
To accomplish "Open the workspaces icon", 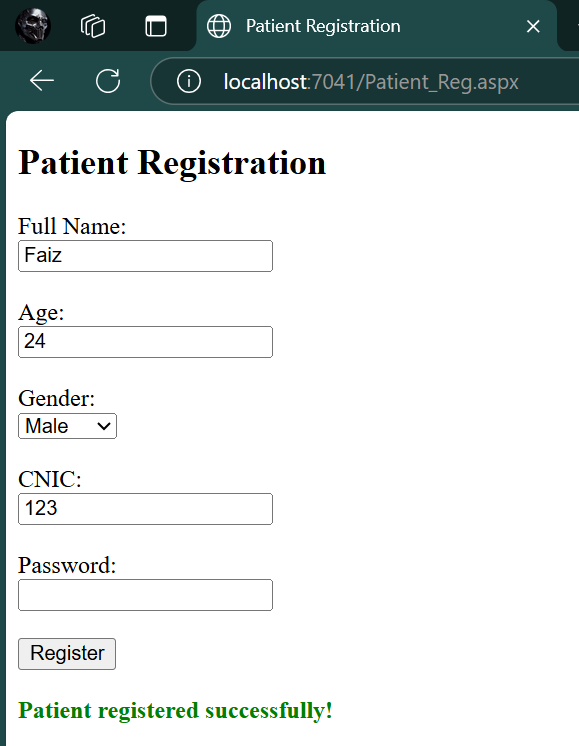I will (93, 26).
